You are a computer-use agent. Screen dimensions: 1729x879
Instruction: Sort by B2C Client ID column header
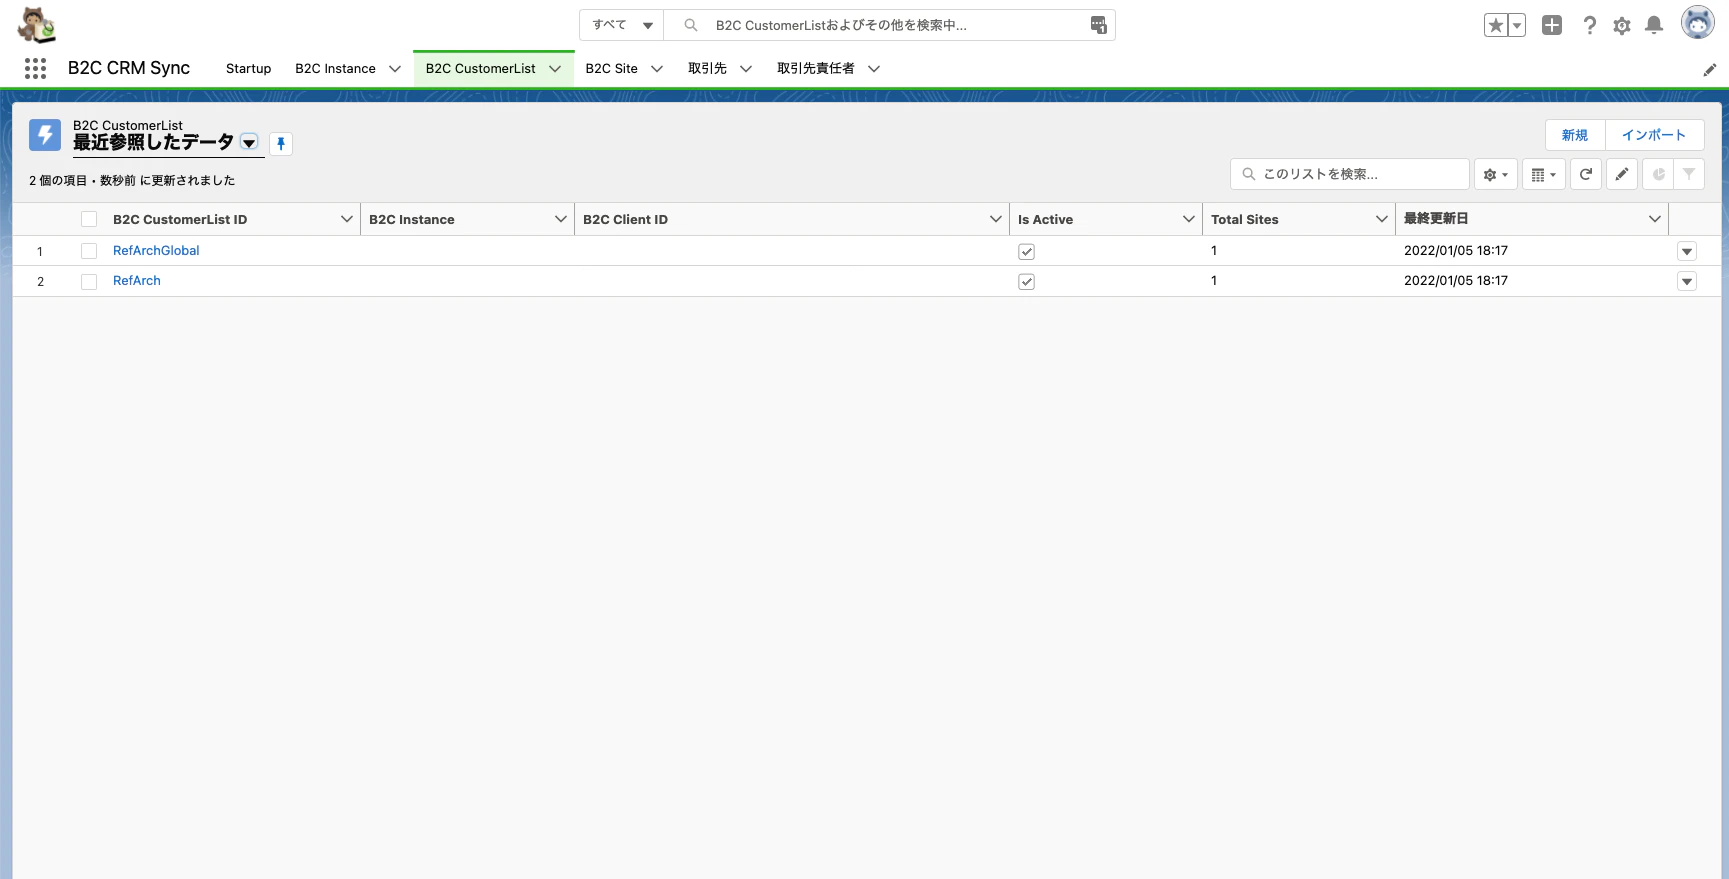pyautogui.click(x=625, y=220)
